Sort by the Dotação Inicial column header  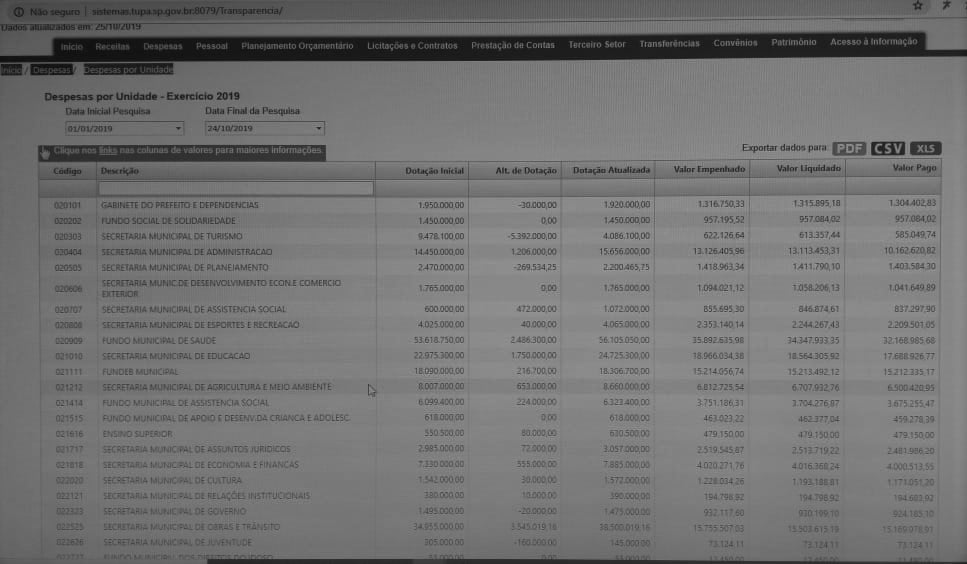pyautogui.click(x=434, y=170)
